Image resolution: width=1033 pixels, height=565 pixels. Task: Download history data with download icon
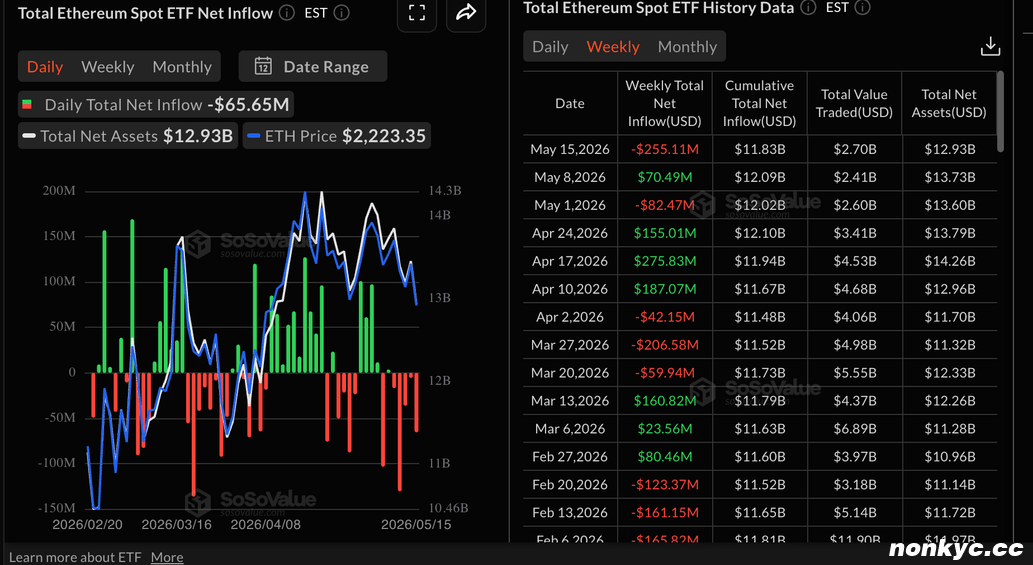990,47
